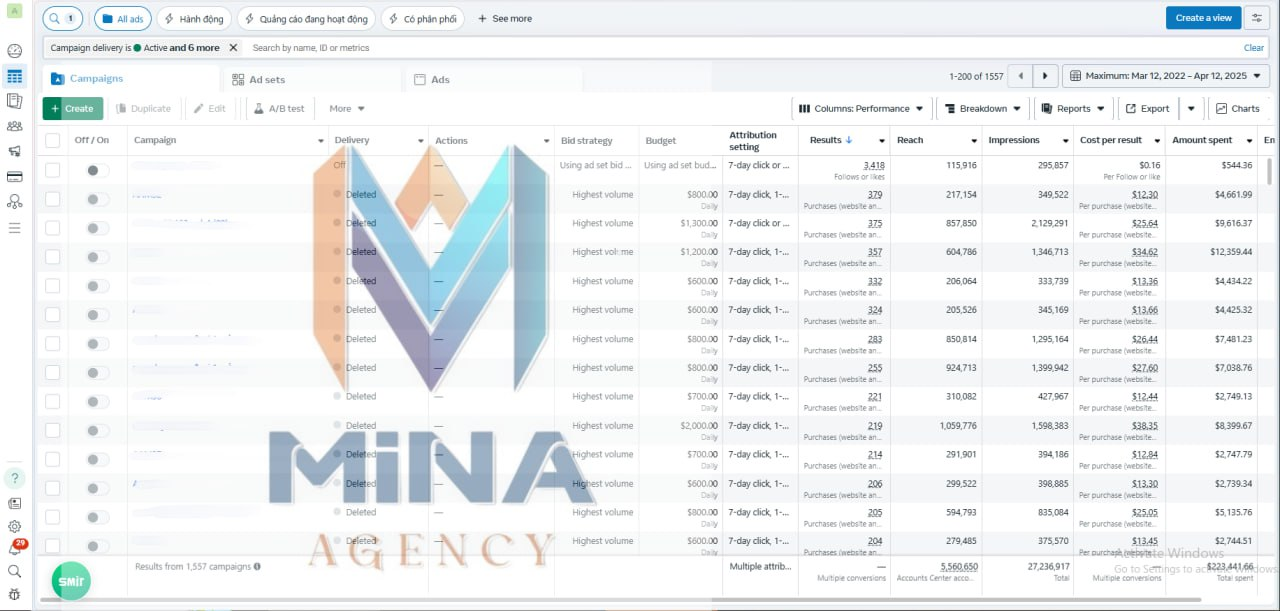Screen dimensions: 1280x611
Task: Select the Có phân phối view
Action: (x=422, y=18)
